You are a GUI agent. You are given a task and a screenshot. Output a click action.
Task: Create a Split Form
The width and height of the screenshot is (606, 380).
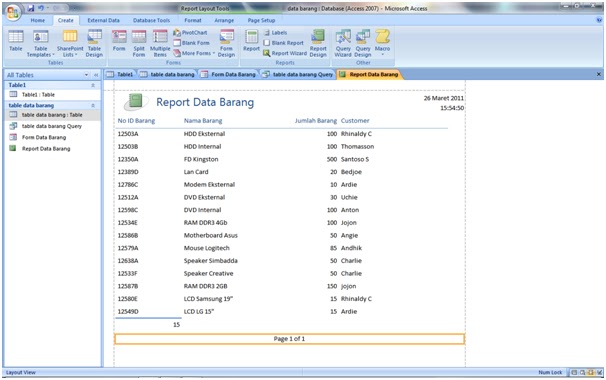[x=139, y=43]
